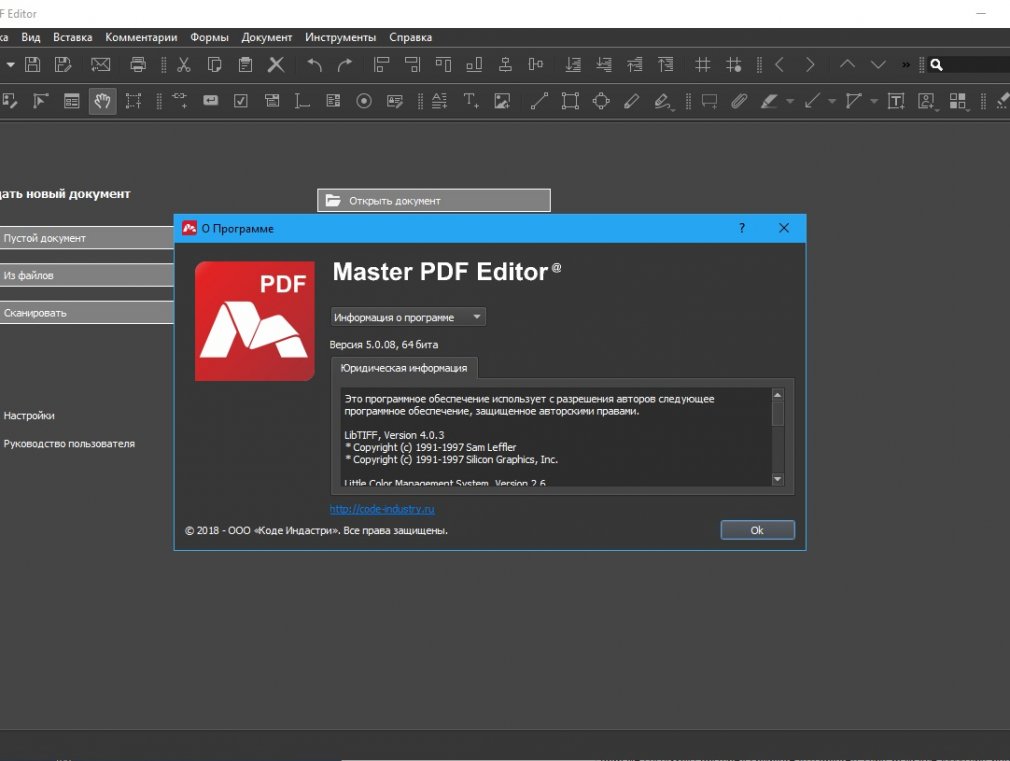Redo with the curved arrow icon
Screen dimensions: 1010x761
[x=345, y=64]
